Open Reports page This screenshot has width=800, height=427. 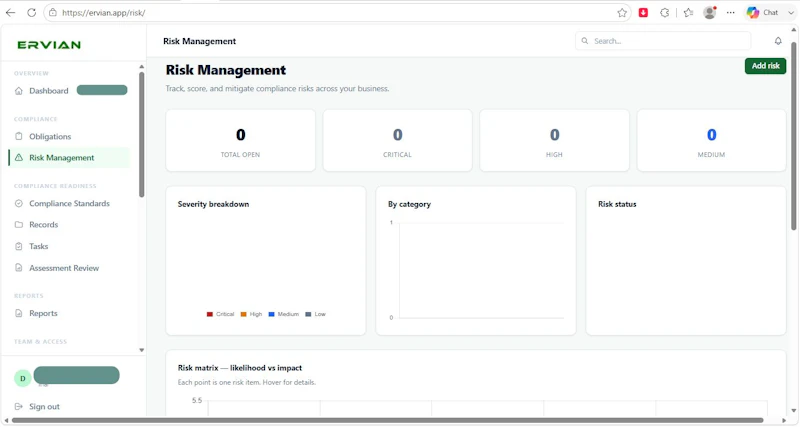43,313
